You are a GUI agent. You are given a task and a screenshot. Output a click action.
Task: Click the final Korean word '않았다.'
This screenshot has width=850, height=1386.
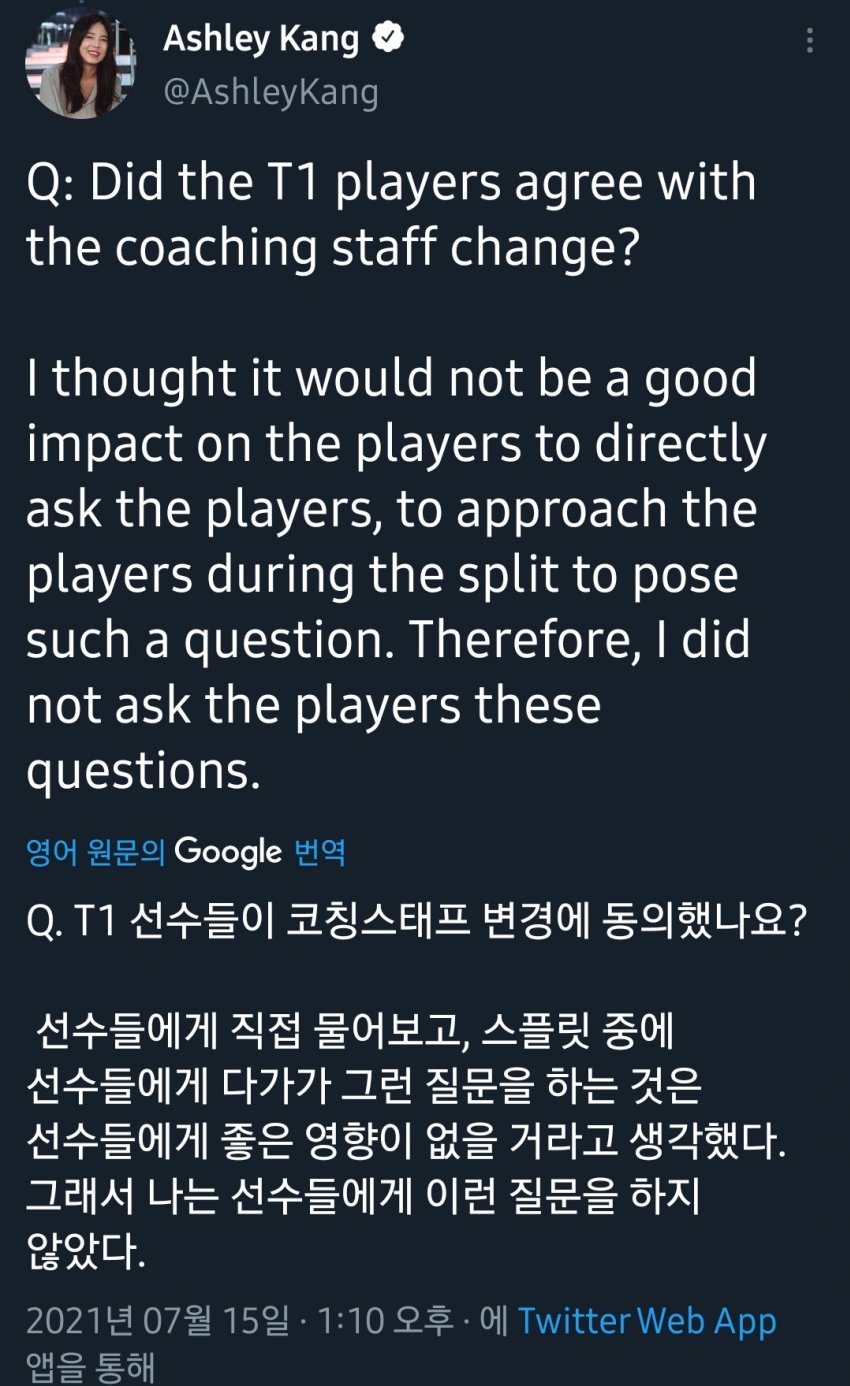tap(86, 1251)
